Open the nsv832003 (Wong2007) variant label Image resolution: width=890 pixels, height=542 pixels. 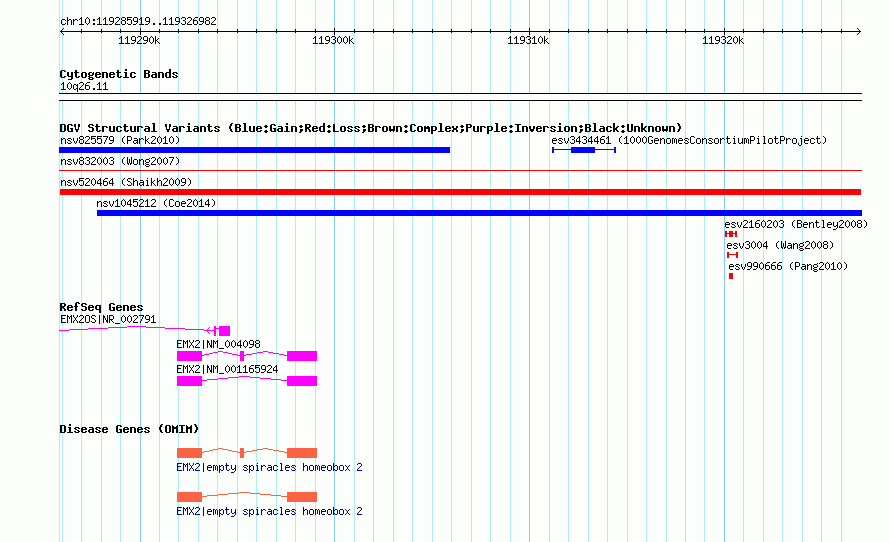click(x=120, y=161)
